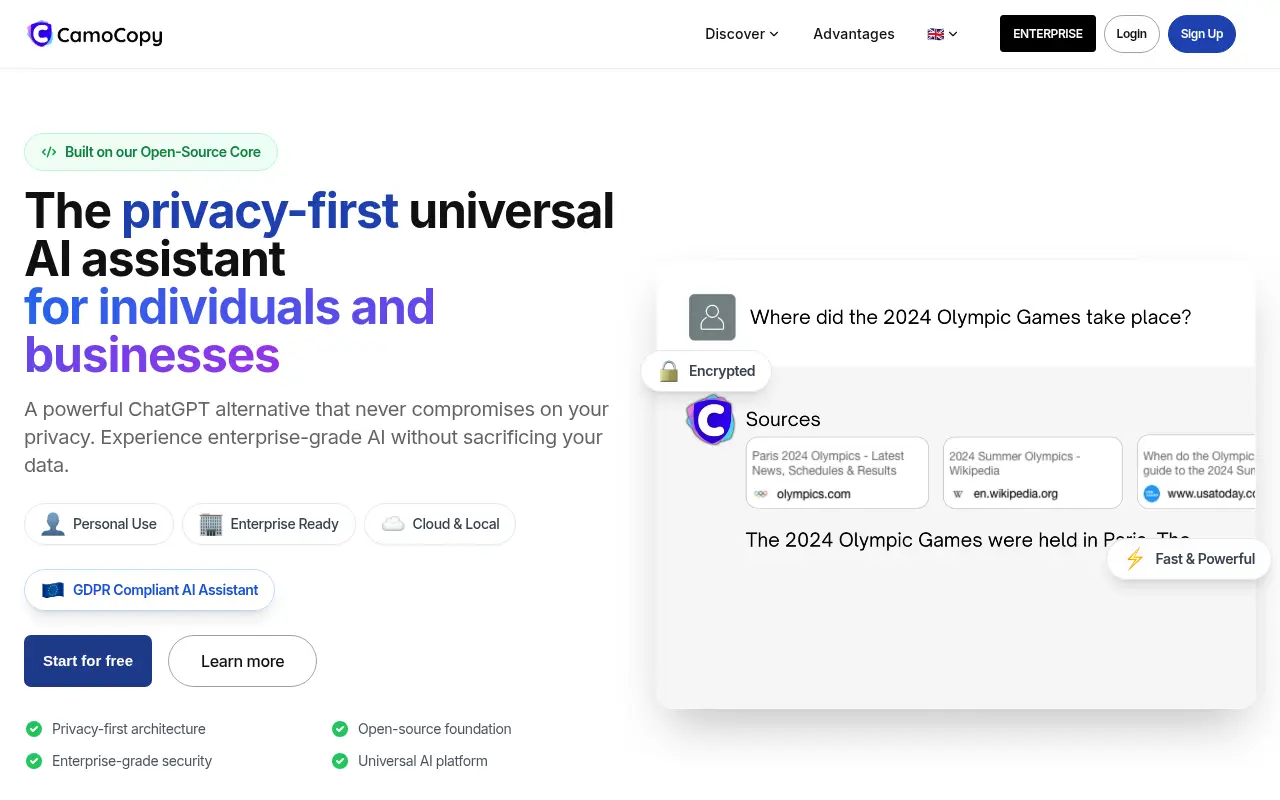The image size is (1280, 800).
Task: Click the Learn more button
Action: pyautogui.click(x=242, y=661)
